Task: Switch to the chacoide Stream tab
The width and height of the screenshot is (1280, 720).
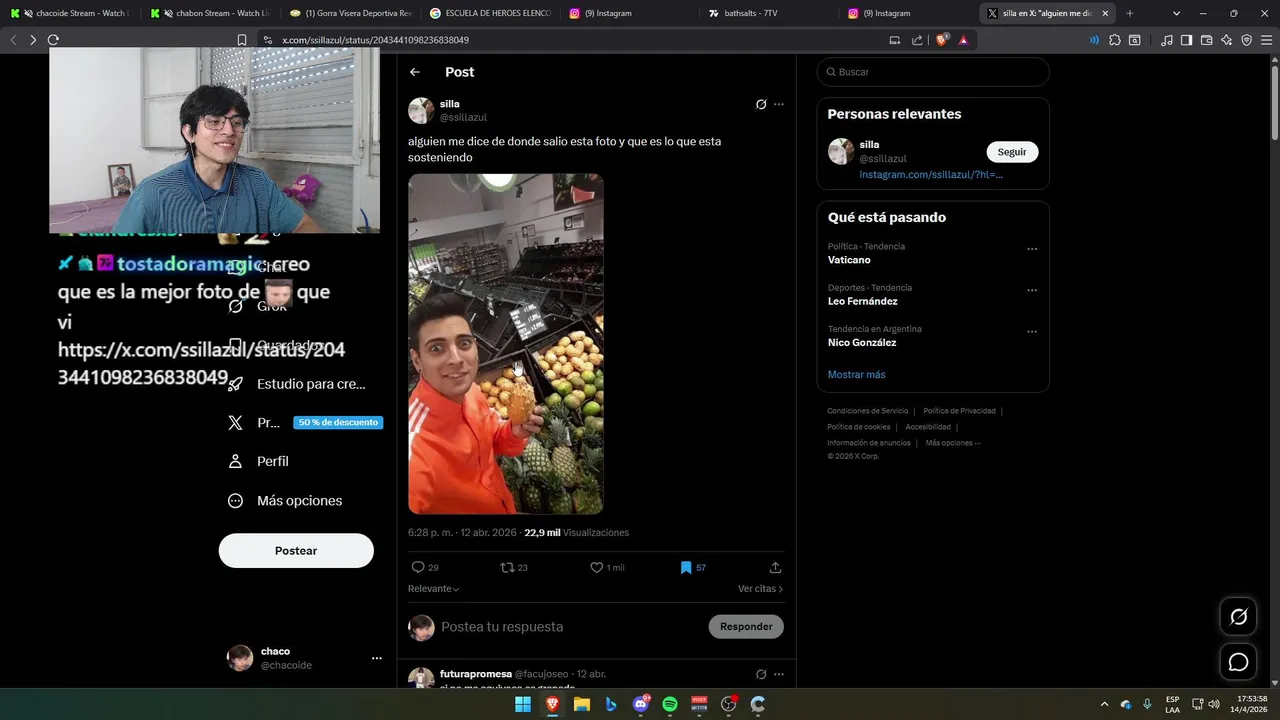Action: [69, 13]
